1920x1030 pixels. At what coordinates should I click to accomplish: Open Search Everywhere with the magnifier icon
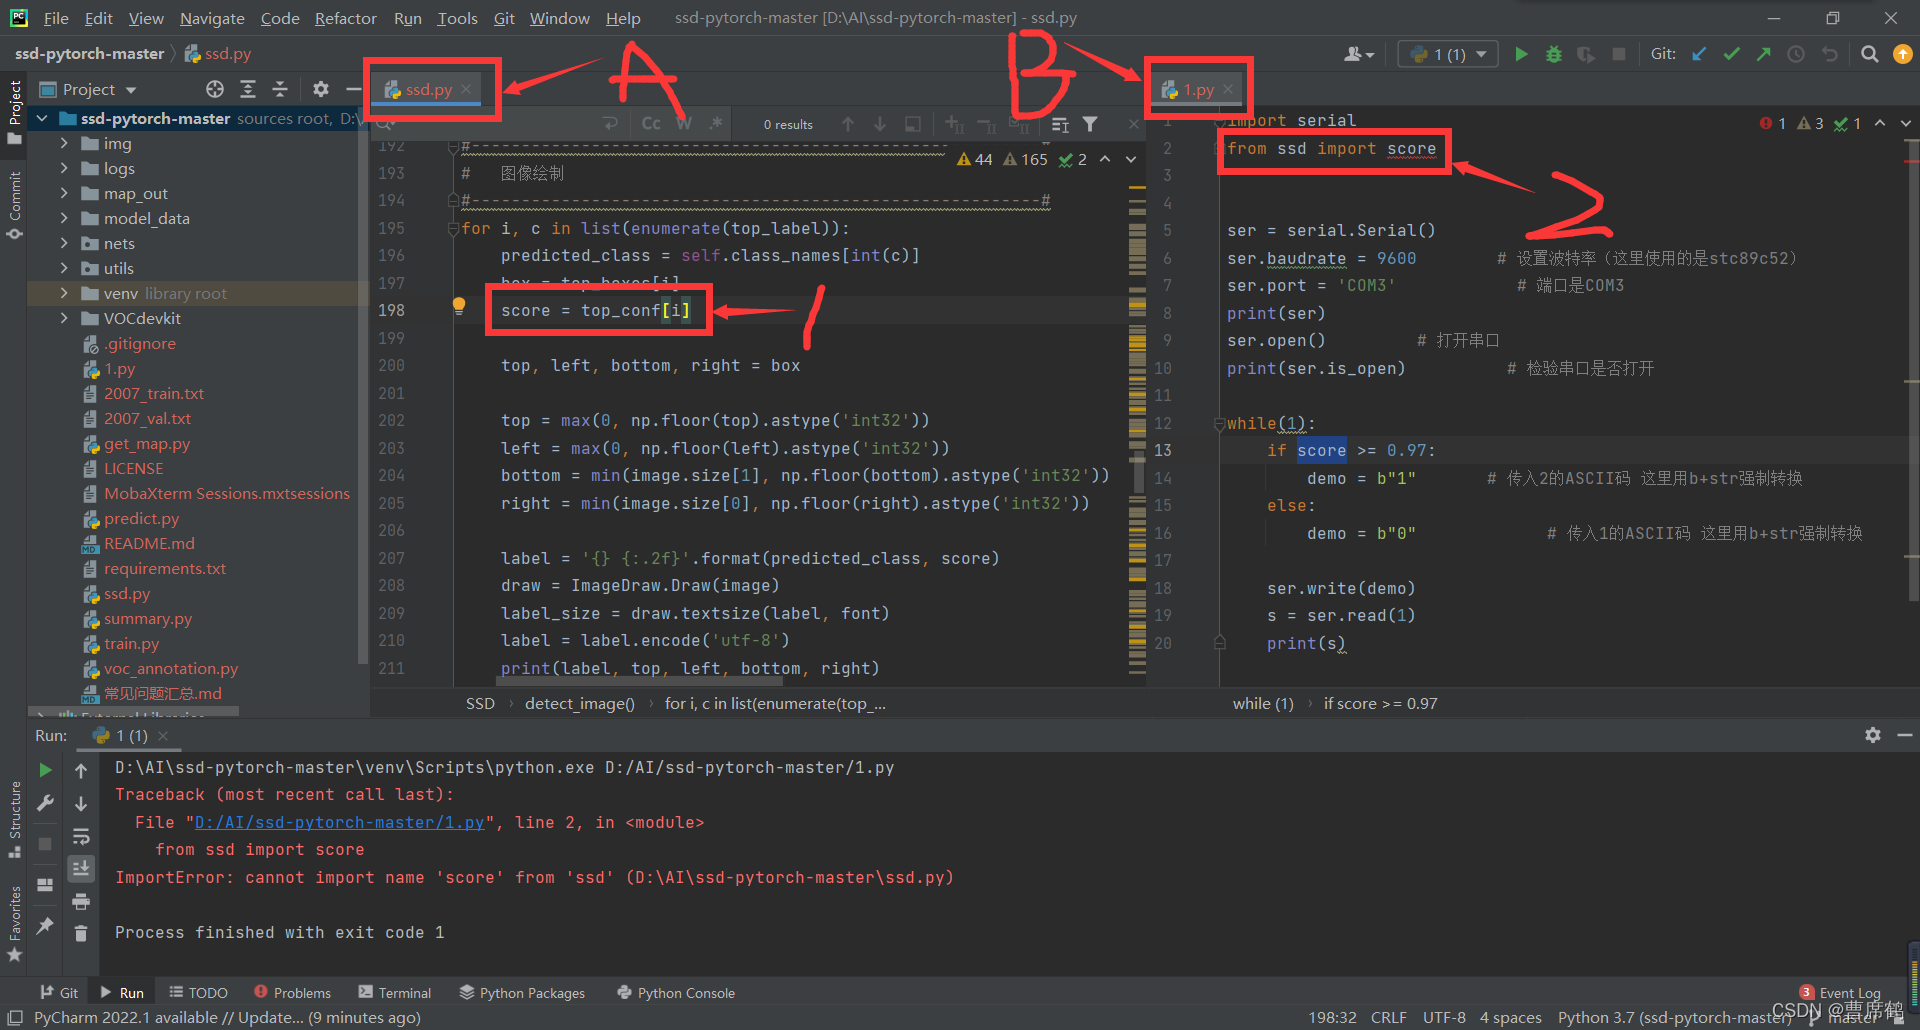1868,54
